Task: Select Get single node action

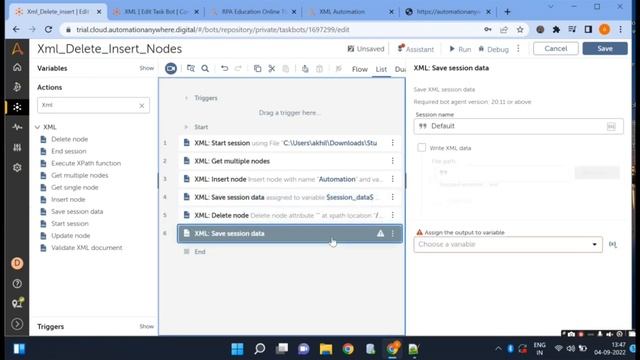Action: tap(75, 187)
